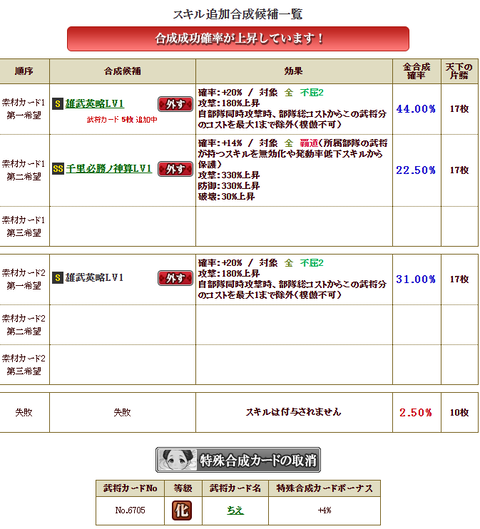Select the 22.50% success rate value
Image resolution: width=480 pixels, height=529 pixels.
coord(416,170)
